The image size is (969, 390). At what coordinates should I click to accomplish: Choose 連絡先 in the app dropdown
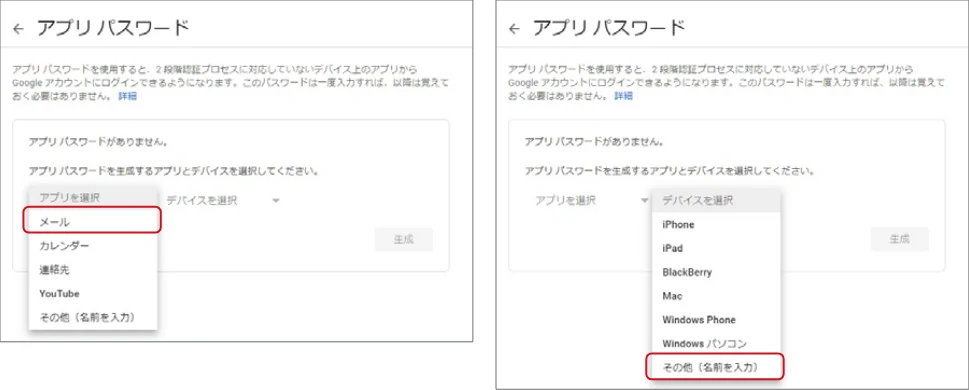coord(93,269)
